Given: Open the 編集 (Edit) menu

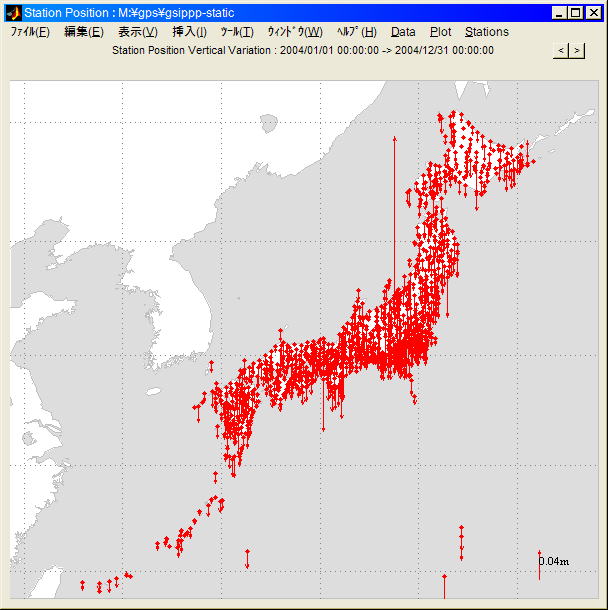Looking at the screenshot, I should coord(83,32).
